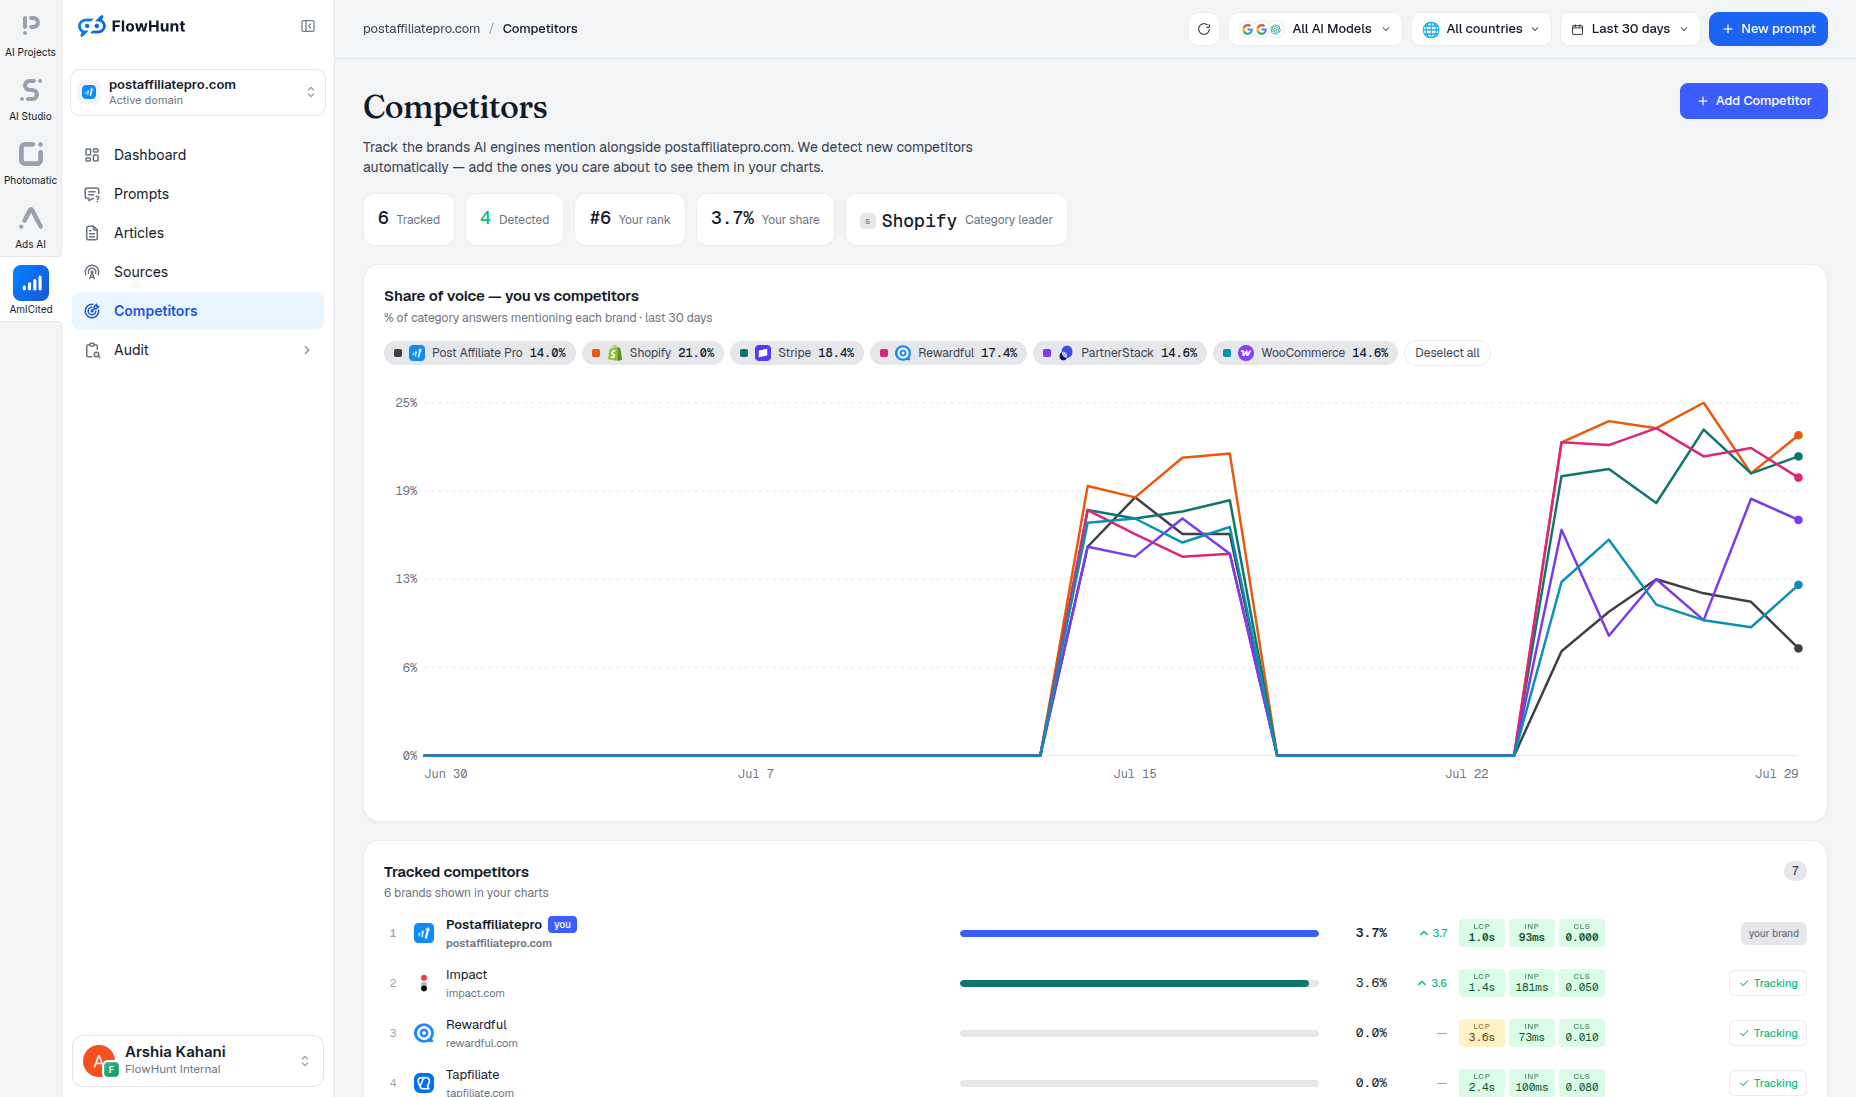Click the Dashboard grid icon

pos(92,155)
